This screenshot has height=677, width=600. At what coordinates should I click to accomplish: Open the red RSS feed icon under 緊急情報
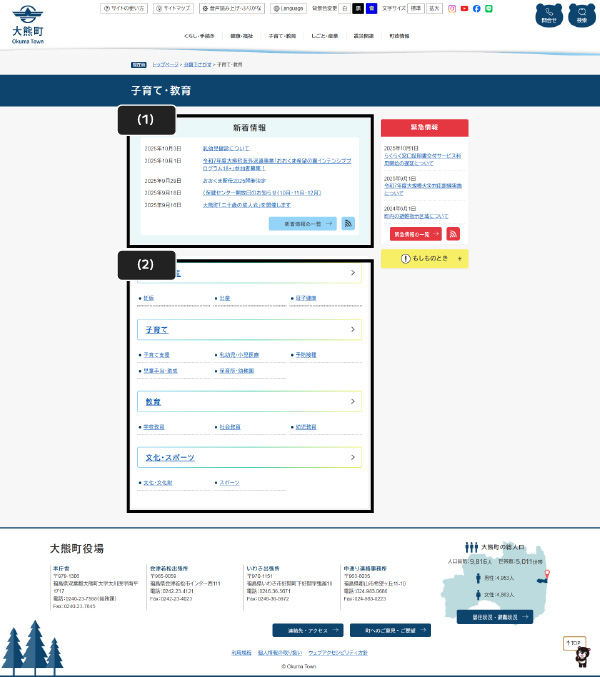click(453, 234)
